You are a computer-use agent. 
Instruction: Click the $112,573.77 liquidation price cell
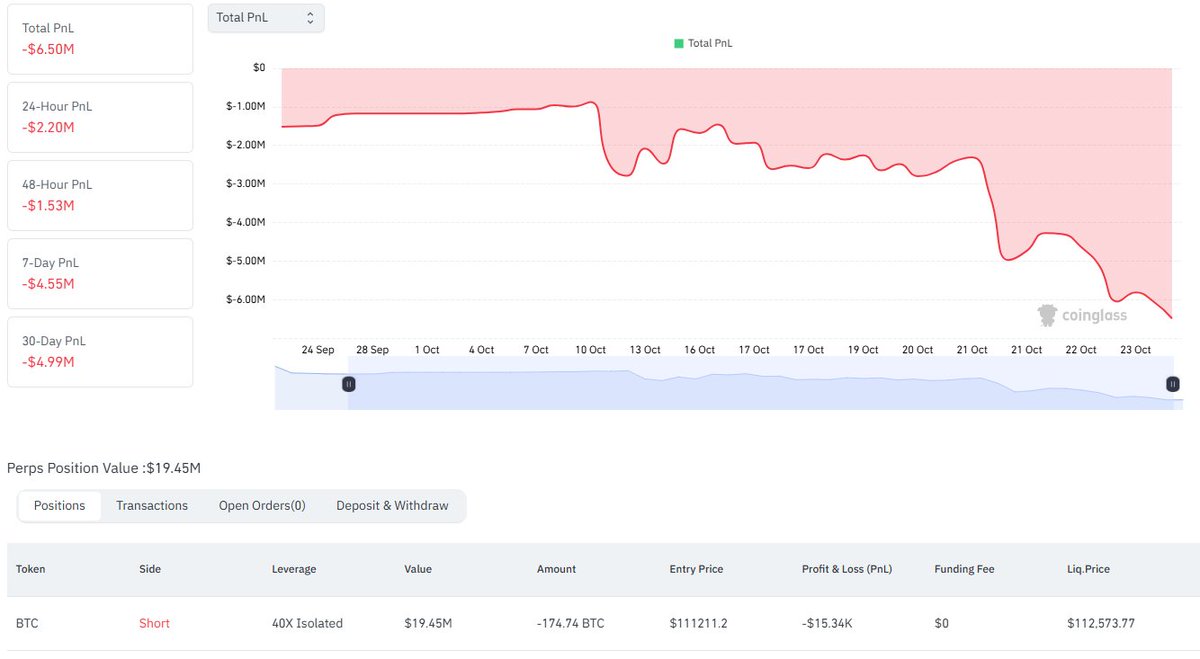click(1101, 623)
